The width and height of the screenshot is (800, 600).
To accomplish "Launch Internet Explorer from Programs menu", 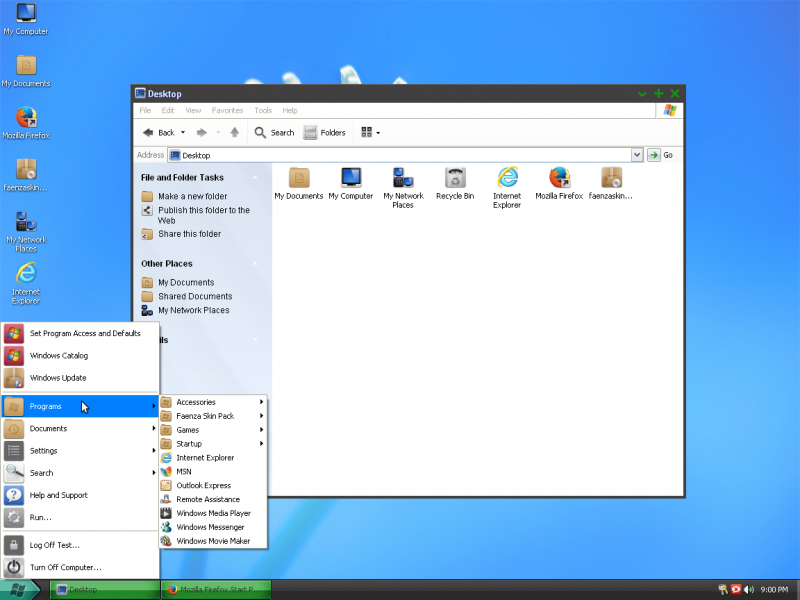I will [213, 458].
